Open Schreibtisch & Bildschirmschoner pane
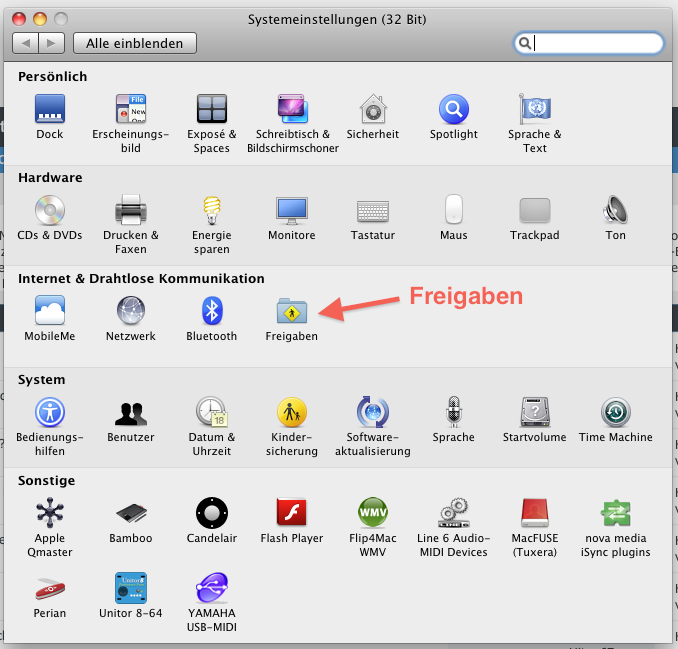 click(292, 109)
